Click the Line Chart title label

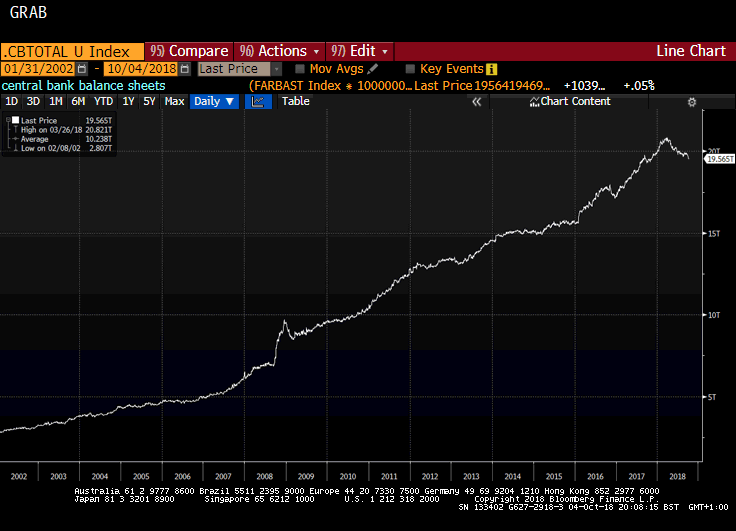691,51
